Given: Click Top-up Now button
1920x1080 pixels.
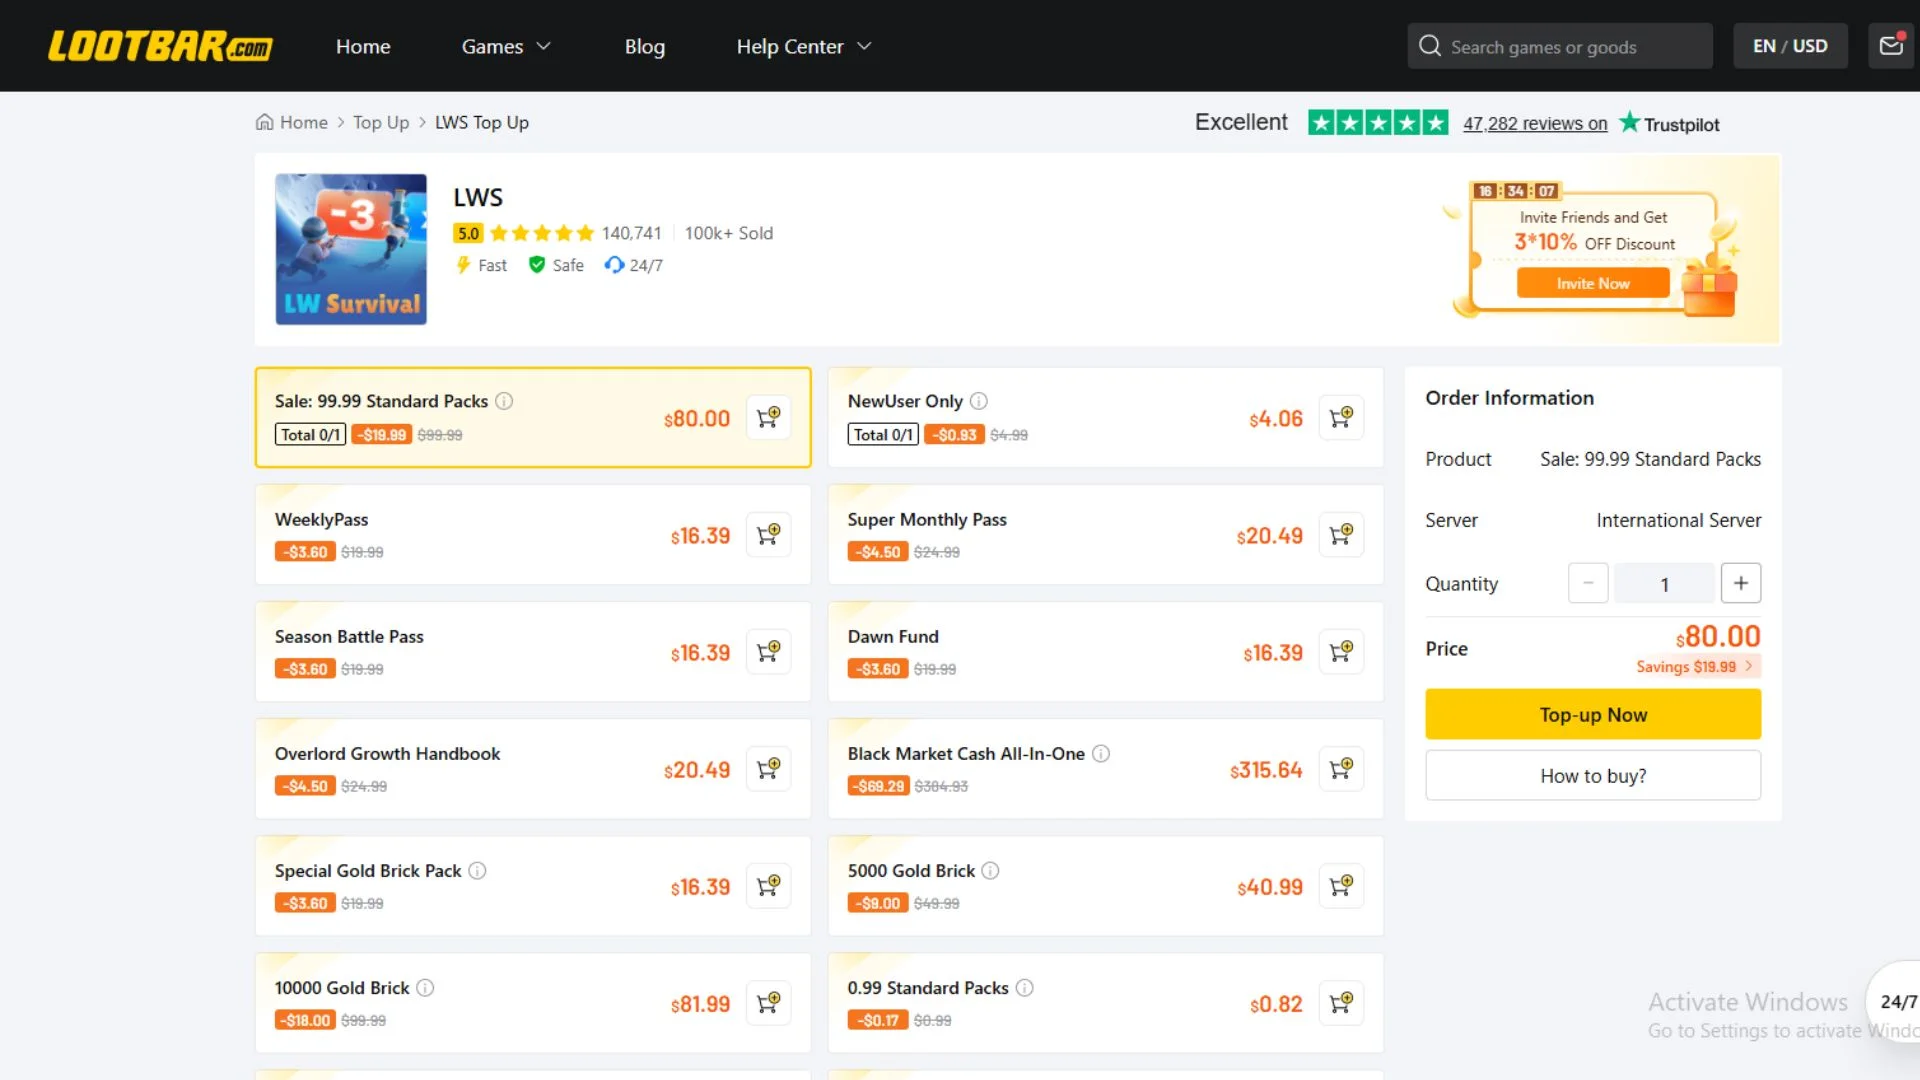Looking at the screenshot, I should pos(1593,714).
